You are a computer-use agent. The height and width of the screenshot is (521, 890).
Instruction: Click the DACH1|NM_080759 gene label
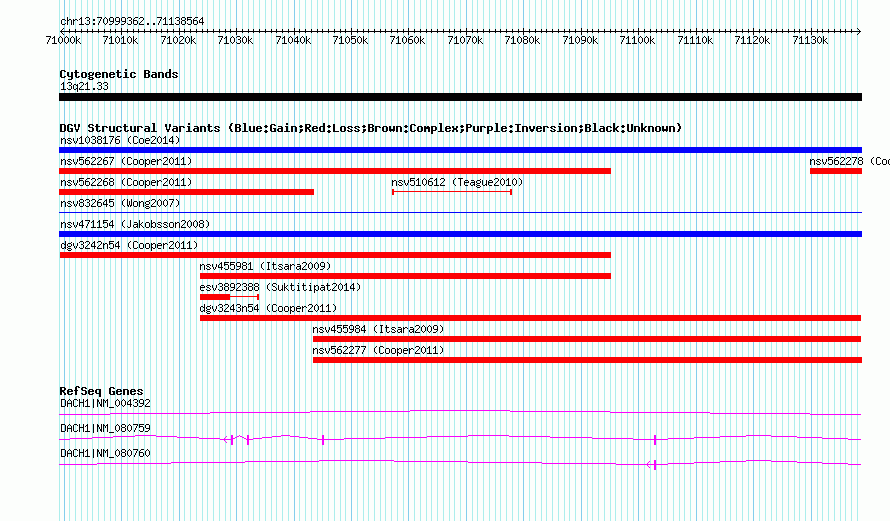105,428
